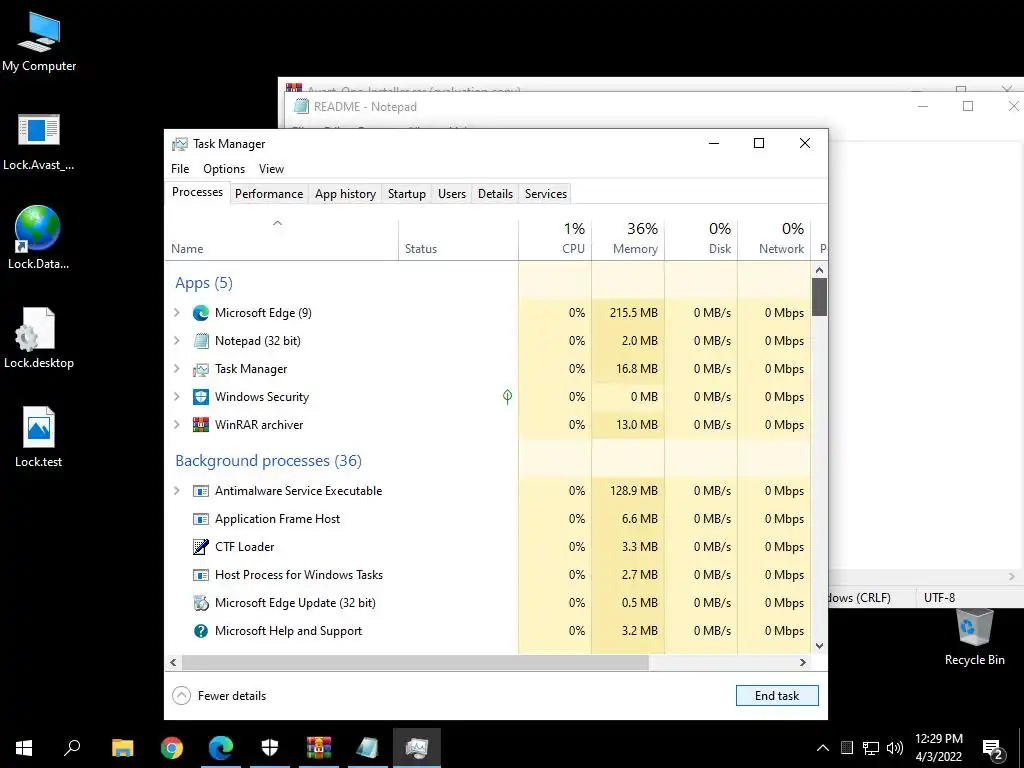Viewport: 1024px width, 768px height.
Task: Open the File menu in Task Manager
Action: (x=180, y=168)
